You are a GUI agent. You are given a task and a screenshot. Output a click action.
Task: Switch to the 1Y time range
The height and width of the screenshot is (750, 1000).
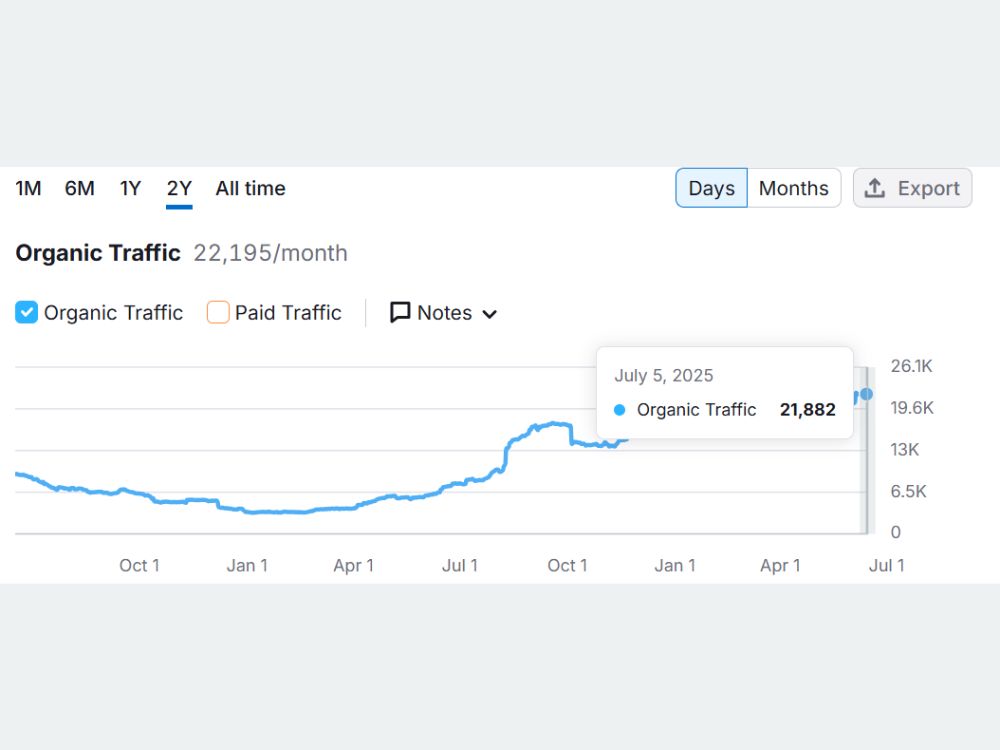130,188
